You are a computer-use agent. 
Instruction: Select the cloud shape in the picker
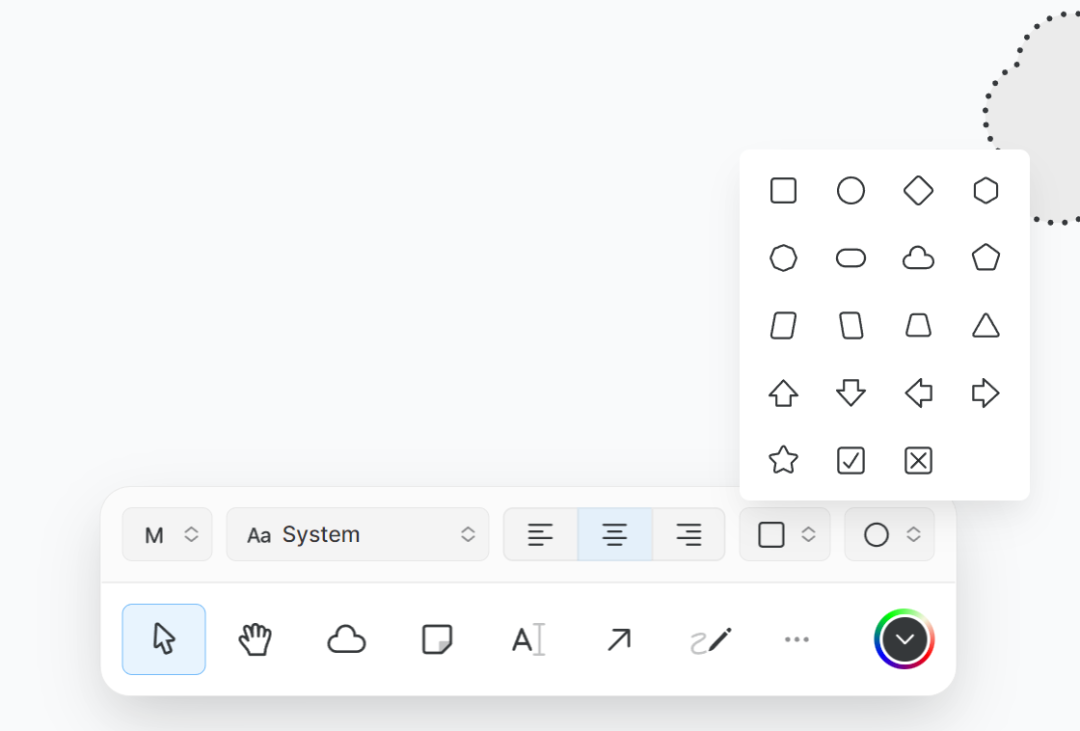[918, 258]
